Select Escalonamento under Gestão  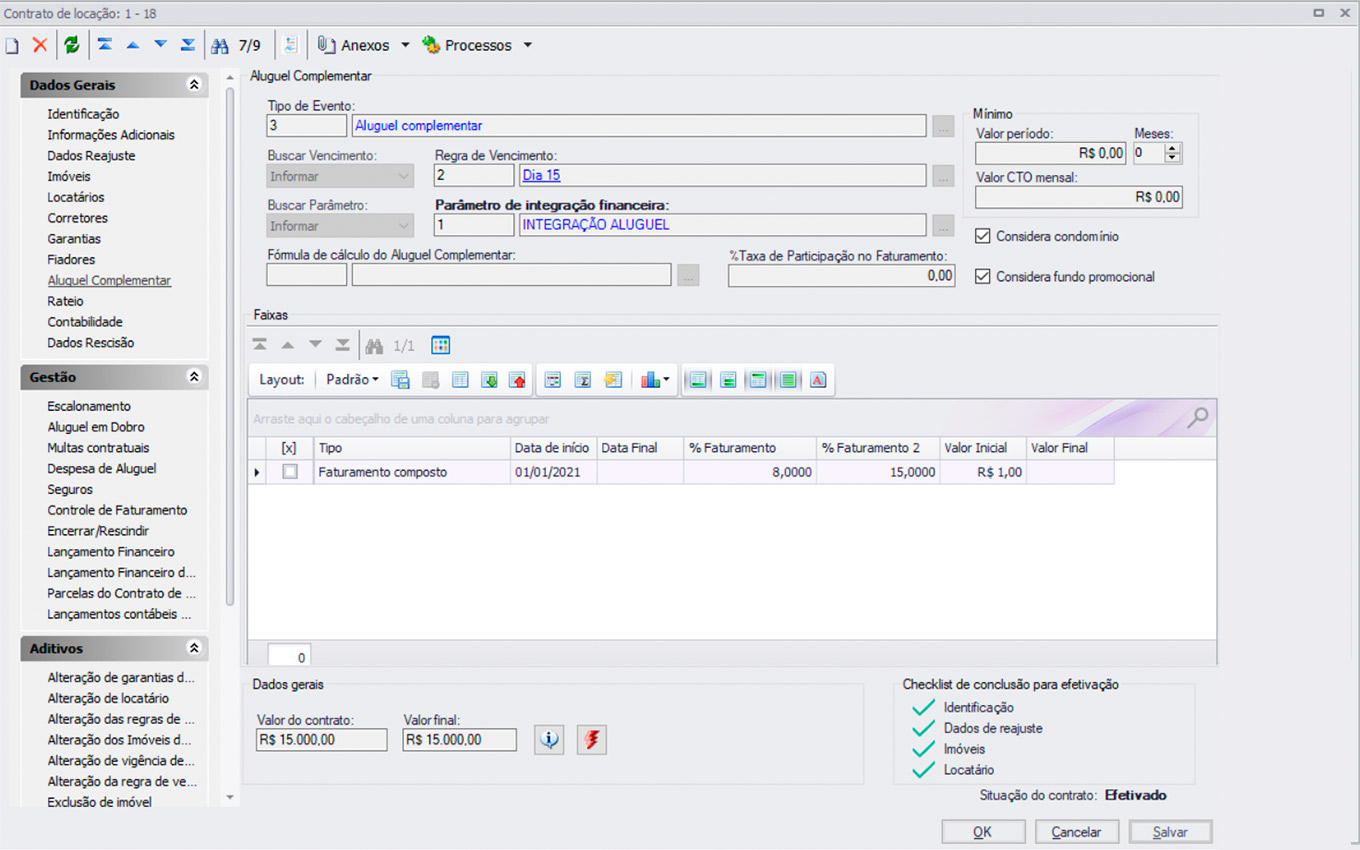pyautogui.click(x=89, y=406)
